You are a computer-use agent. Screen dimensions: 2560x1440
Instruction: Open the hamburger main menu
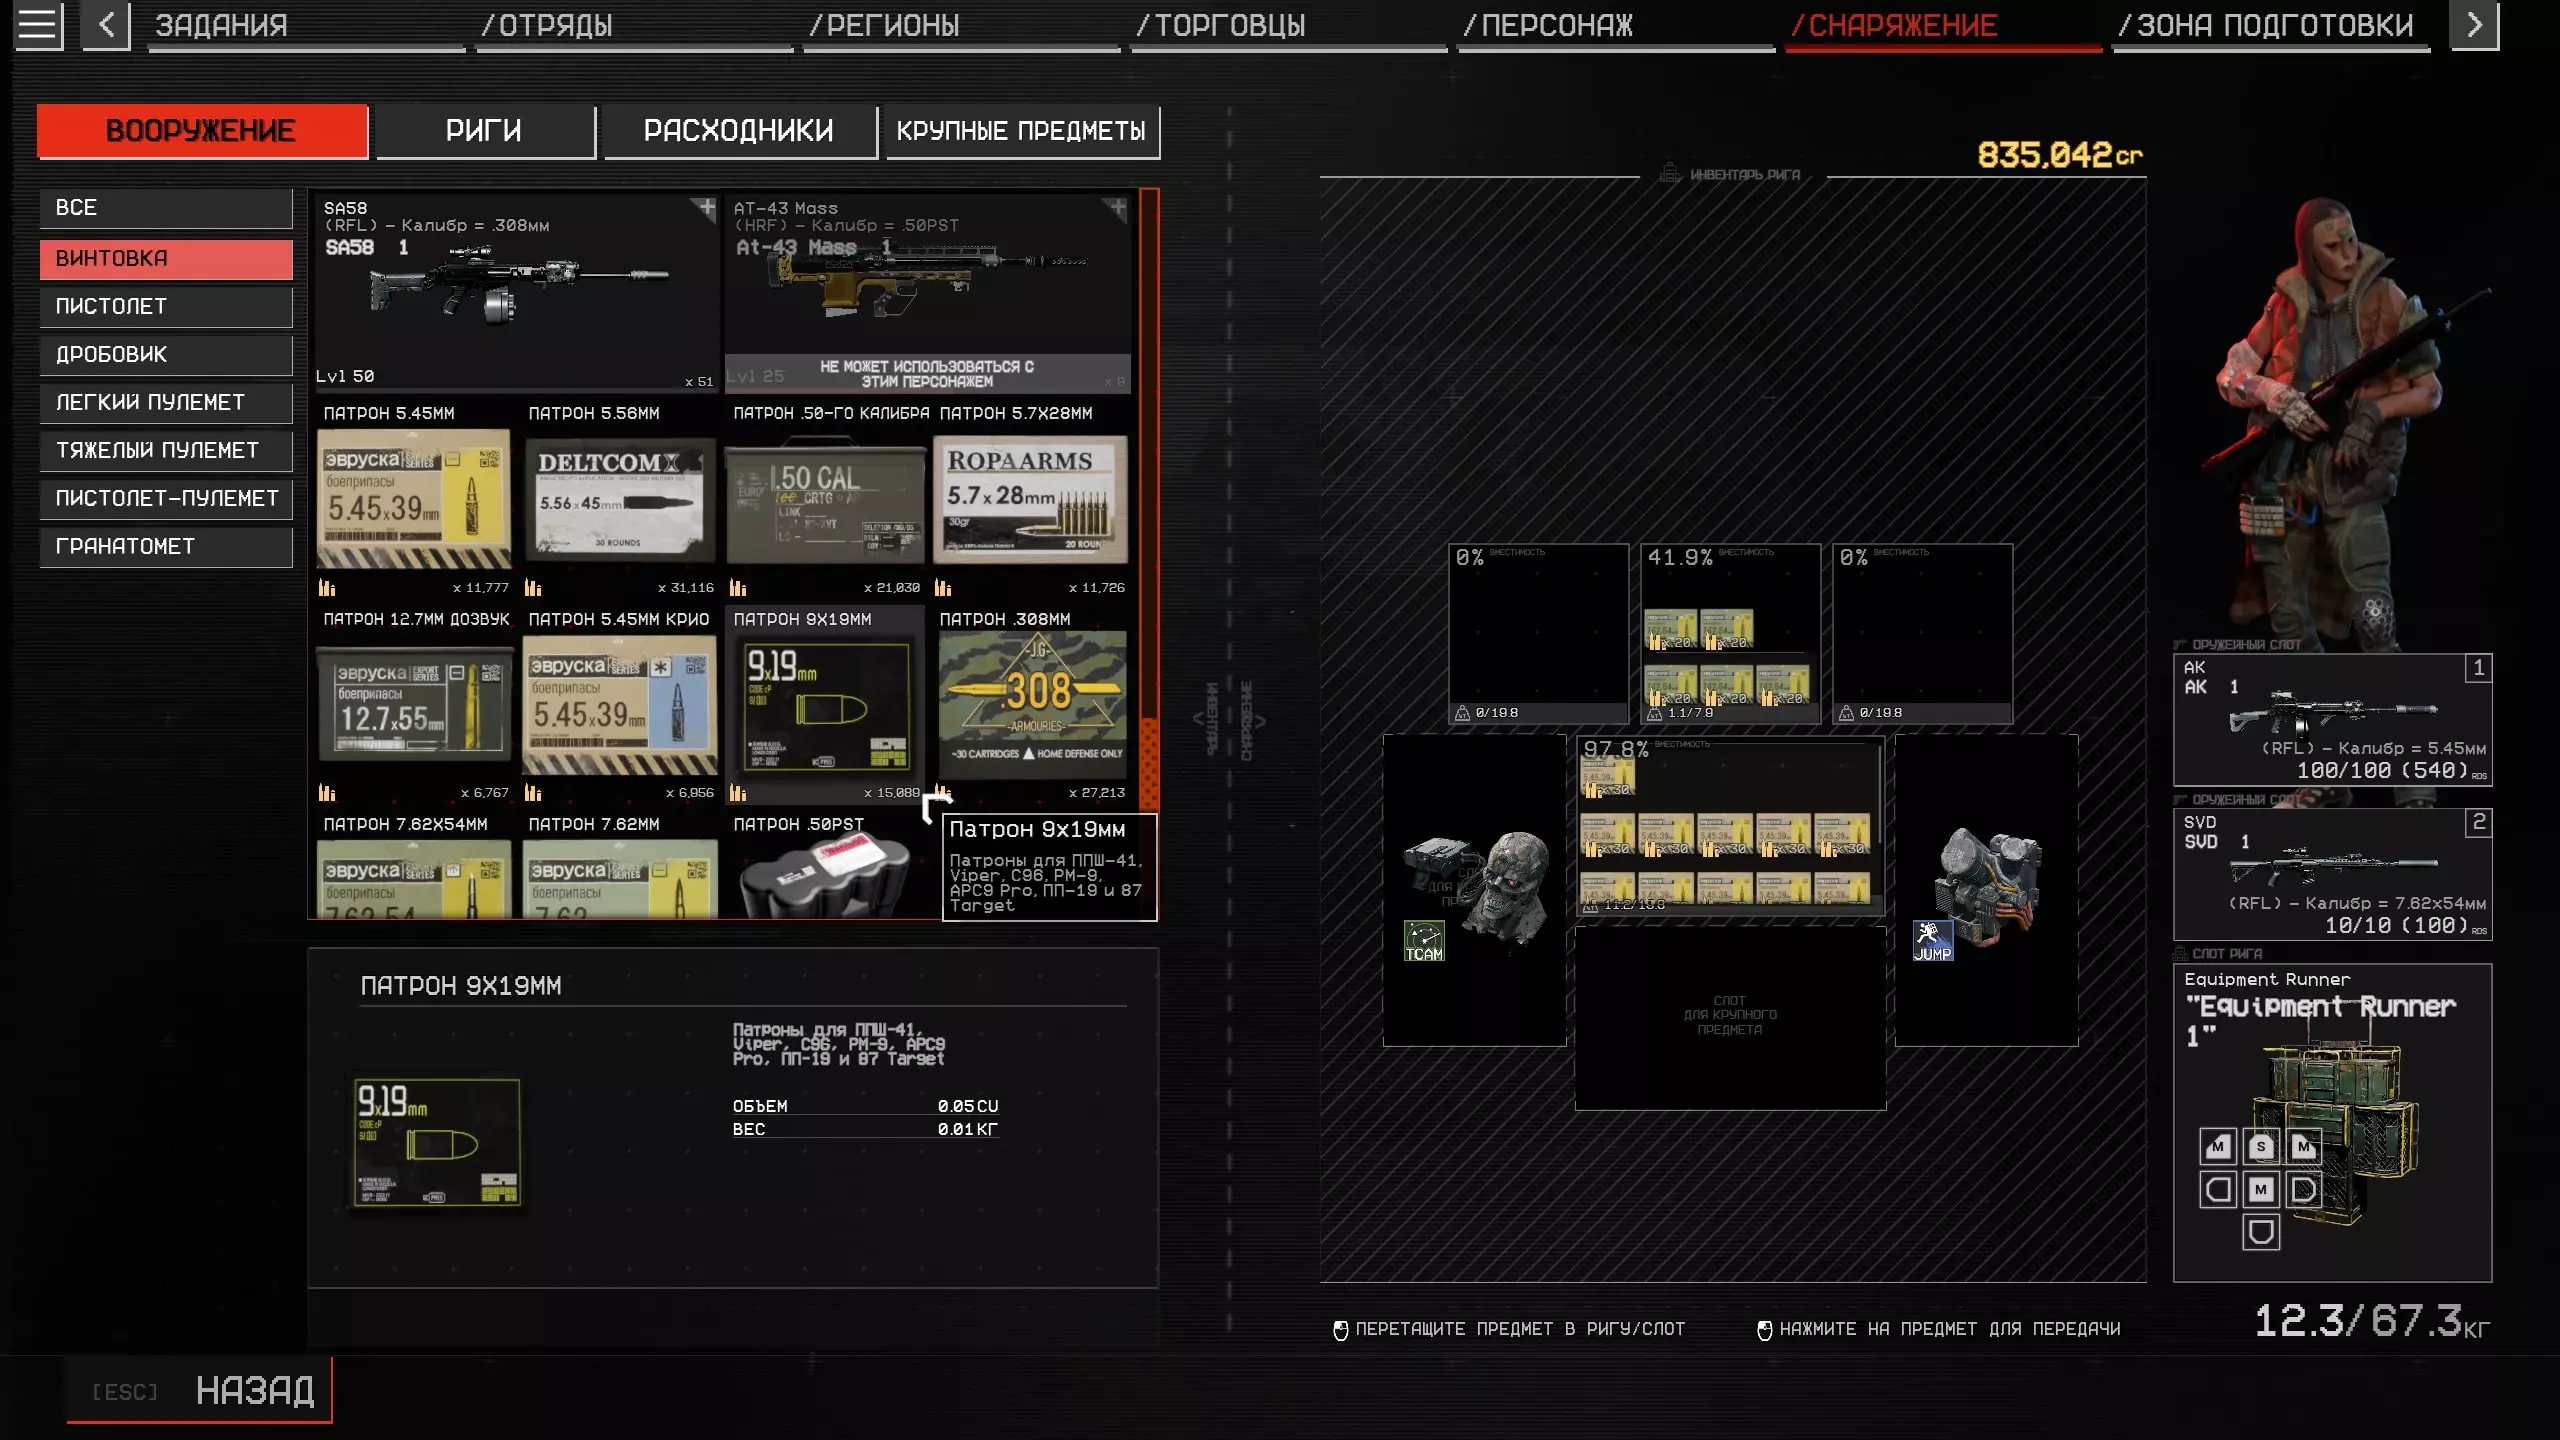pyautogui.click(x=38, y=25)
